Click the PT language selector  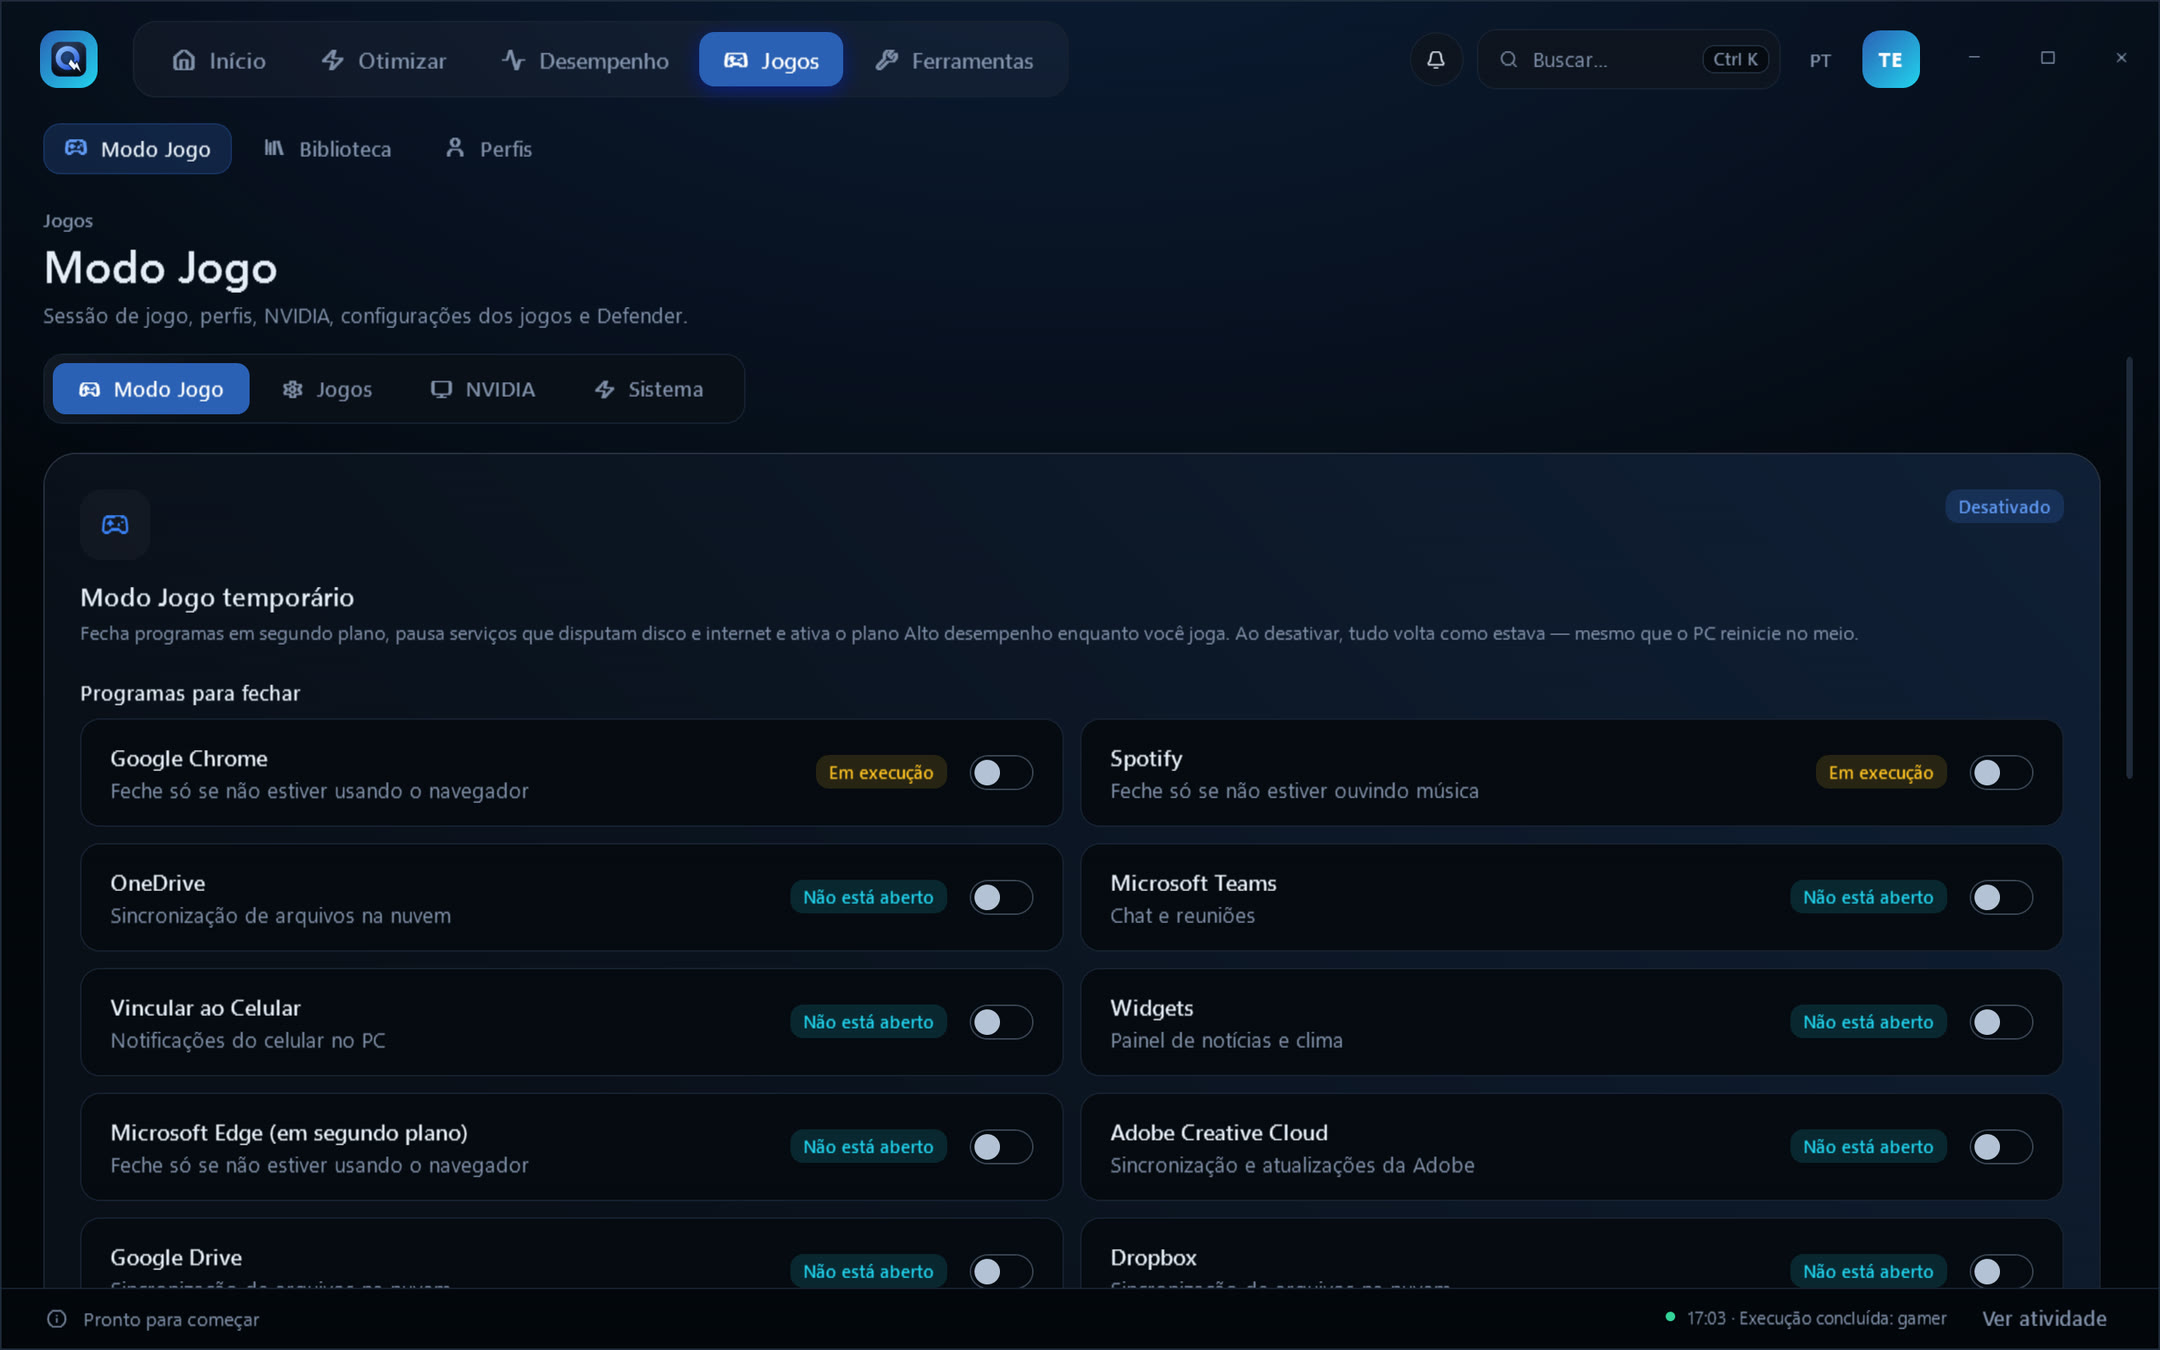(1820, 60)
